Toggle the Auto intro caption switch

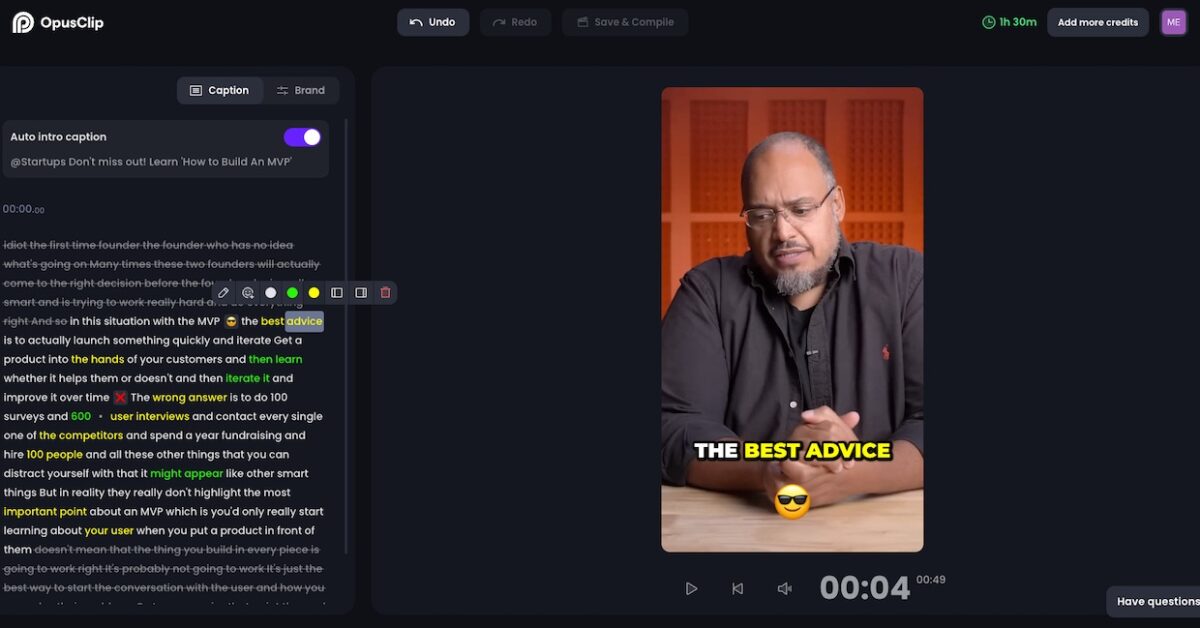tap(302, 137)
